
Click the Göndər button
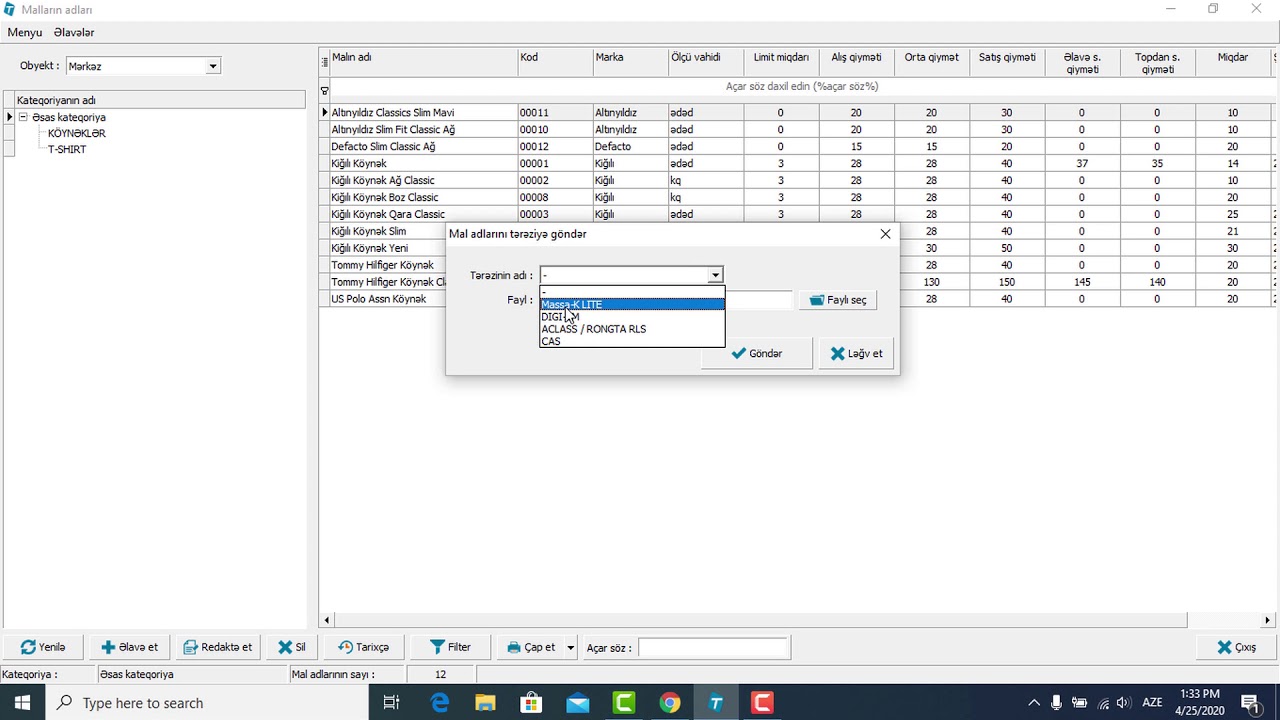(x=757, y=353)
